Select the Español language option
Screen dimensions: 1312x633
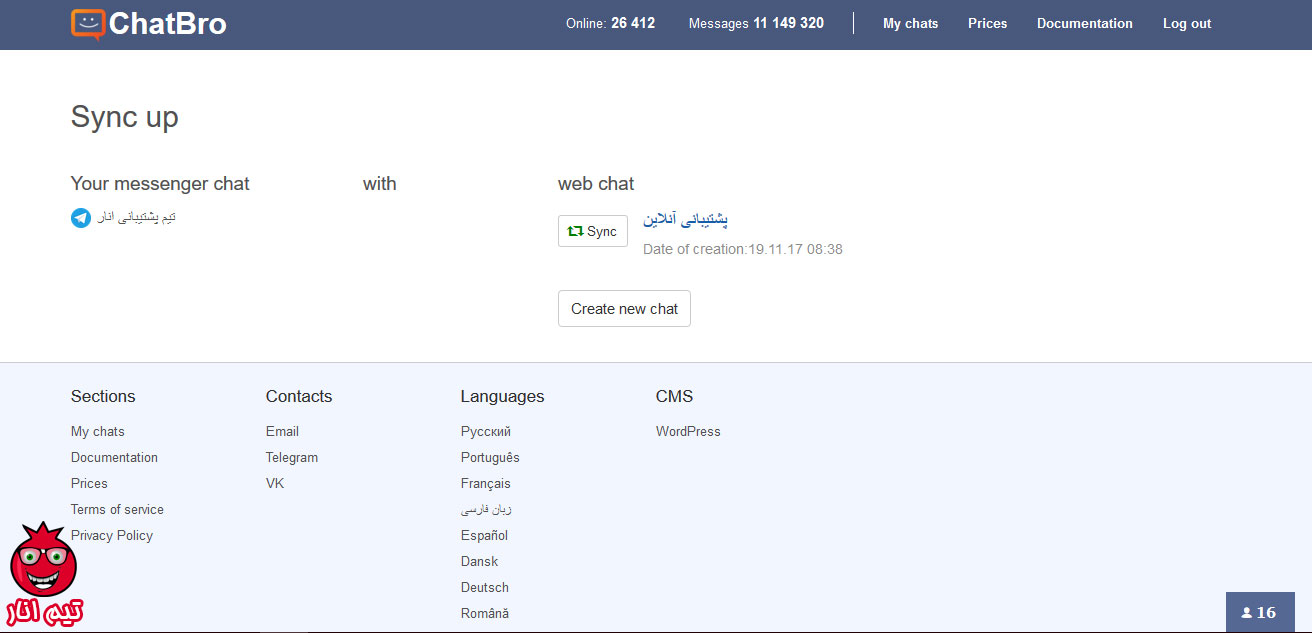[484, 535]
